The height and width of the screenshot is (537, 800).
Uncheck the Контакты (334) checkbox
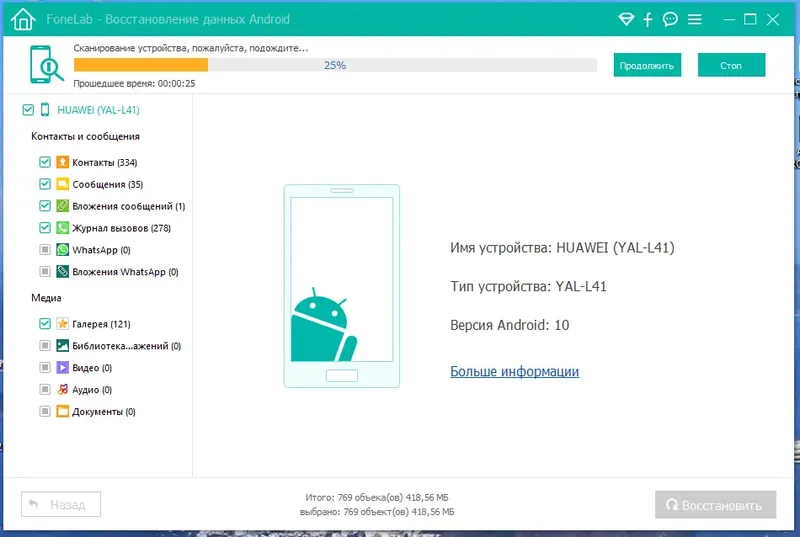pos(45,162)
